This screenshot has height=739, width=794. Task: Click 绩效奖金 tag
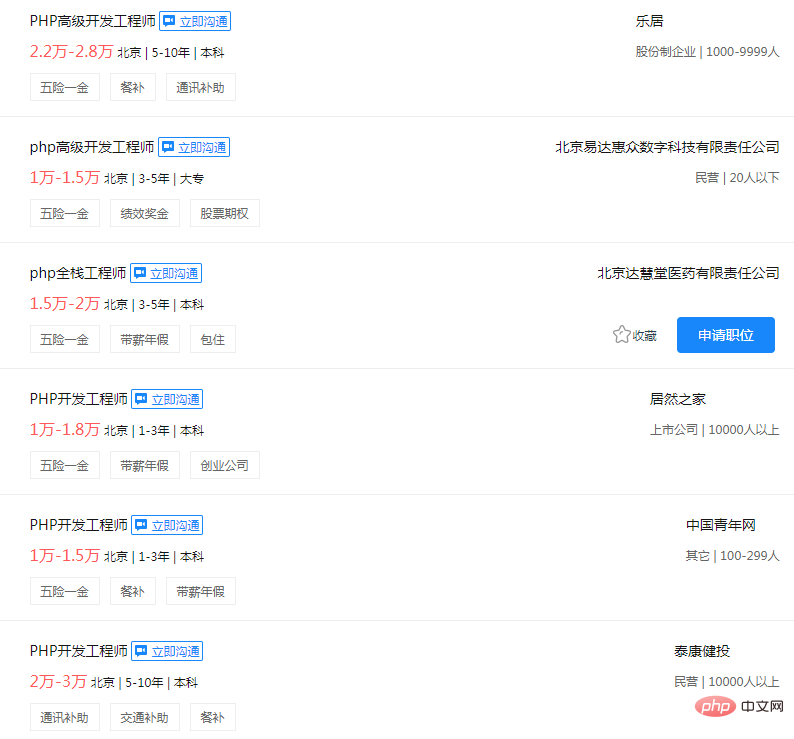[x=145, y=213]
